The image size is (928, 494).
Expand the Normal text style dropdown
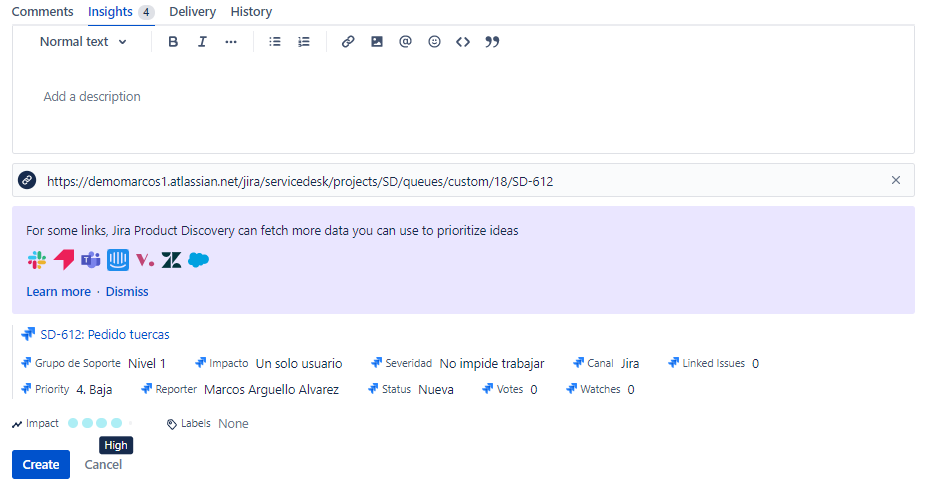coord(84,42)
